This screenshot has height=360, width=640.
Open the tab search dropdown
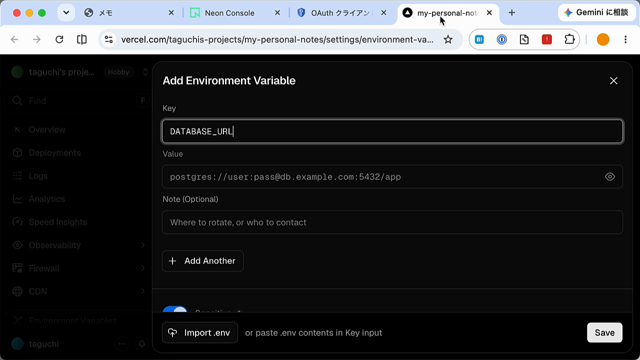(x=66, y=13)
